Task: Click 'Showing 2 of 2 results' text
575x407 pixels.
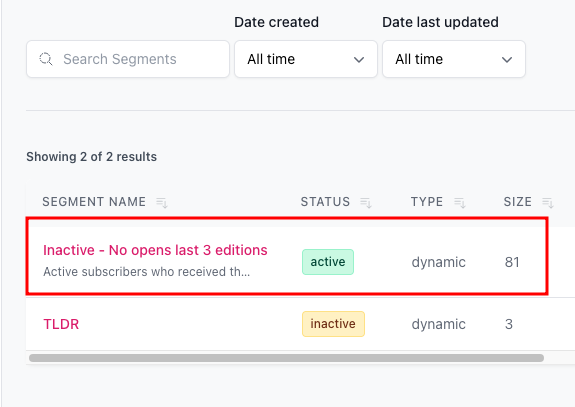Action: click(92, 157)
